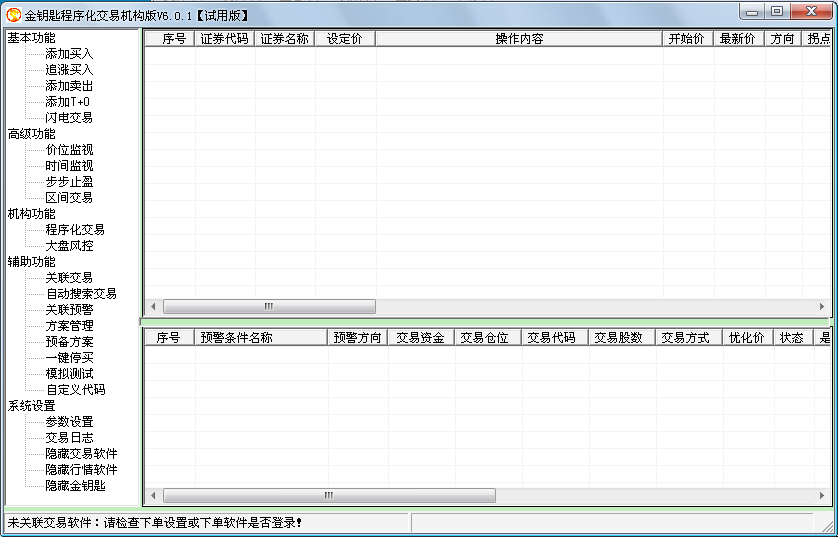The image size is (838, 537).
Task: Click 交易仓位 column header
Action: (488, 338)
